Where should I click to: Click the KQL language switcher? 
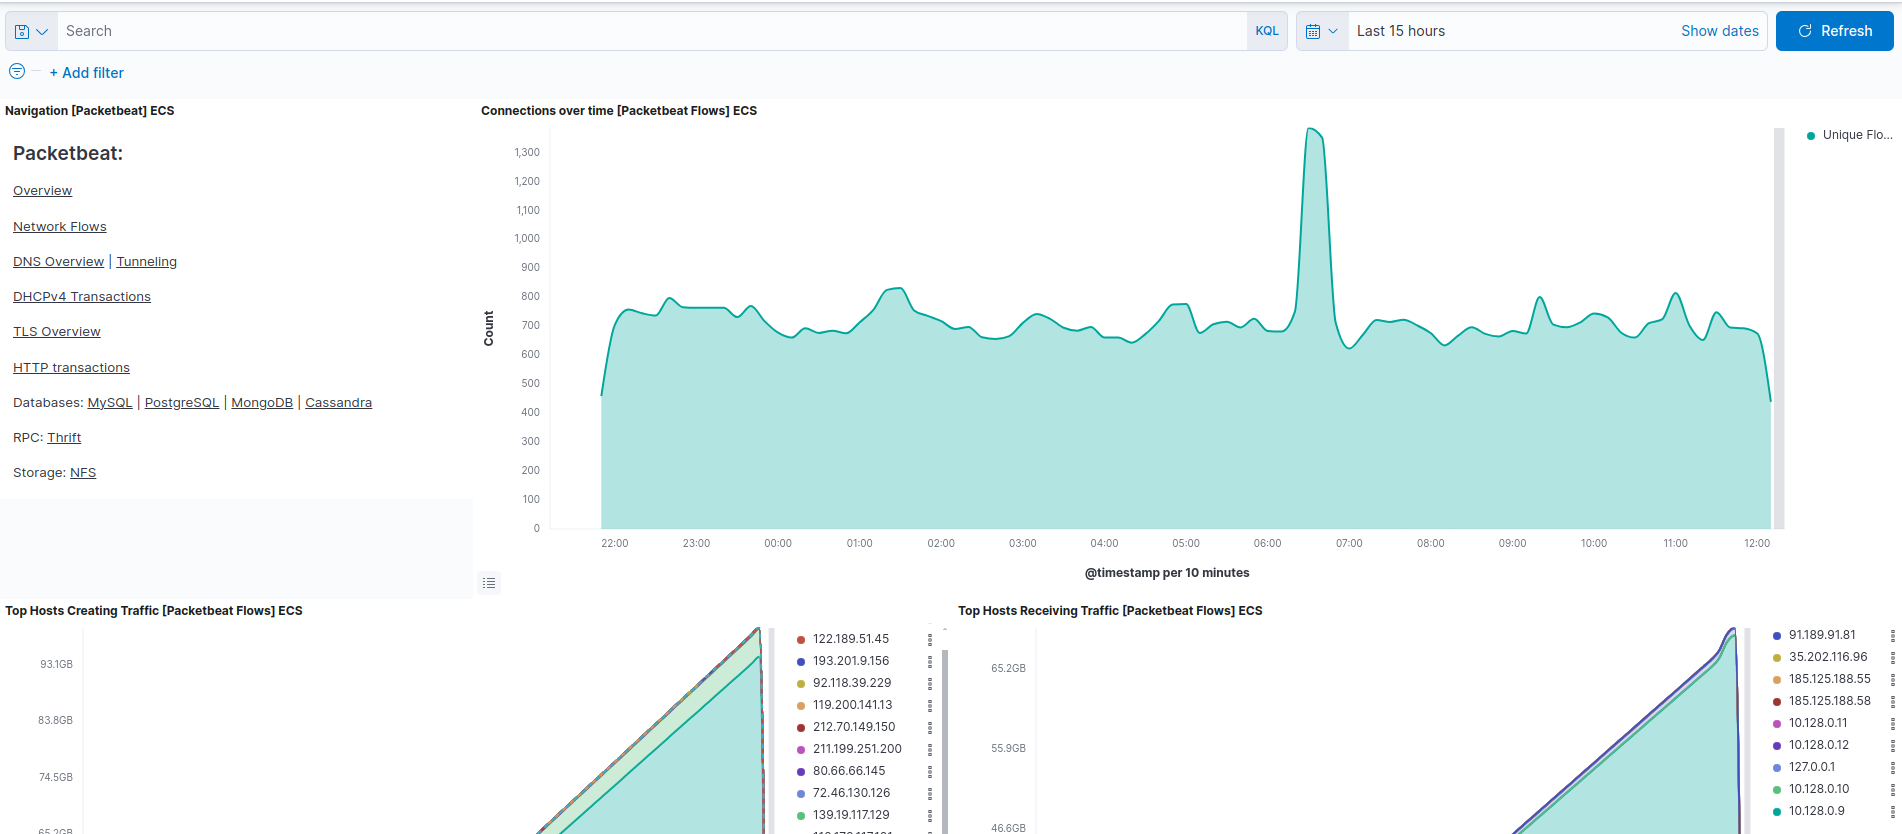[1267, 31]
